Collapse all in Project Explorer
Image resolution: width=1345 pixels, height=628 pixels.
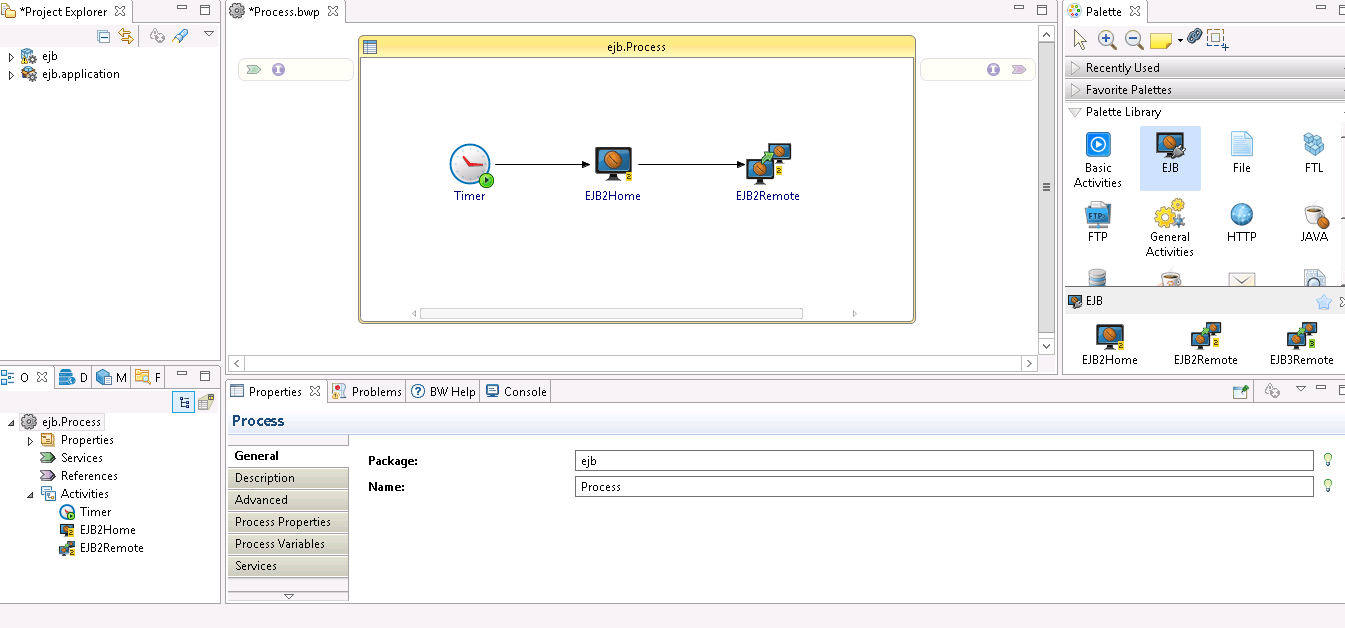(x=103, y=36)
